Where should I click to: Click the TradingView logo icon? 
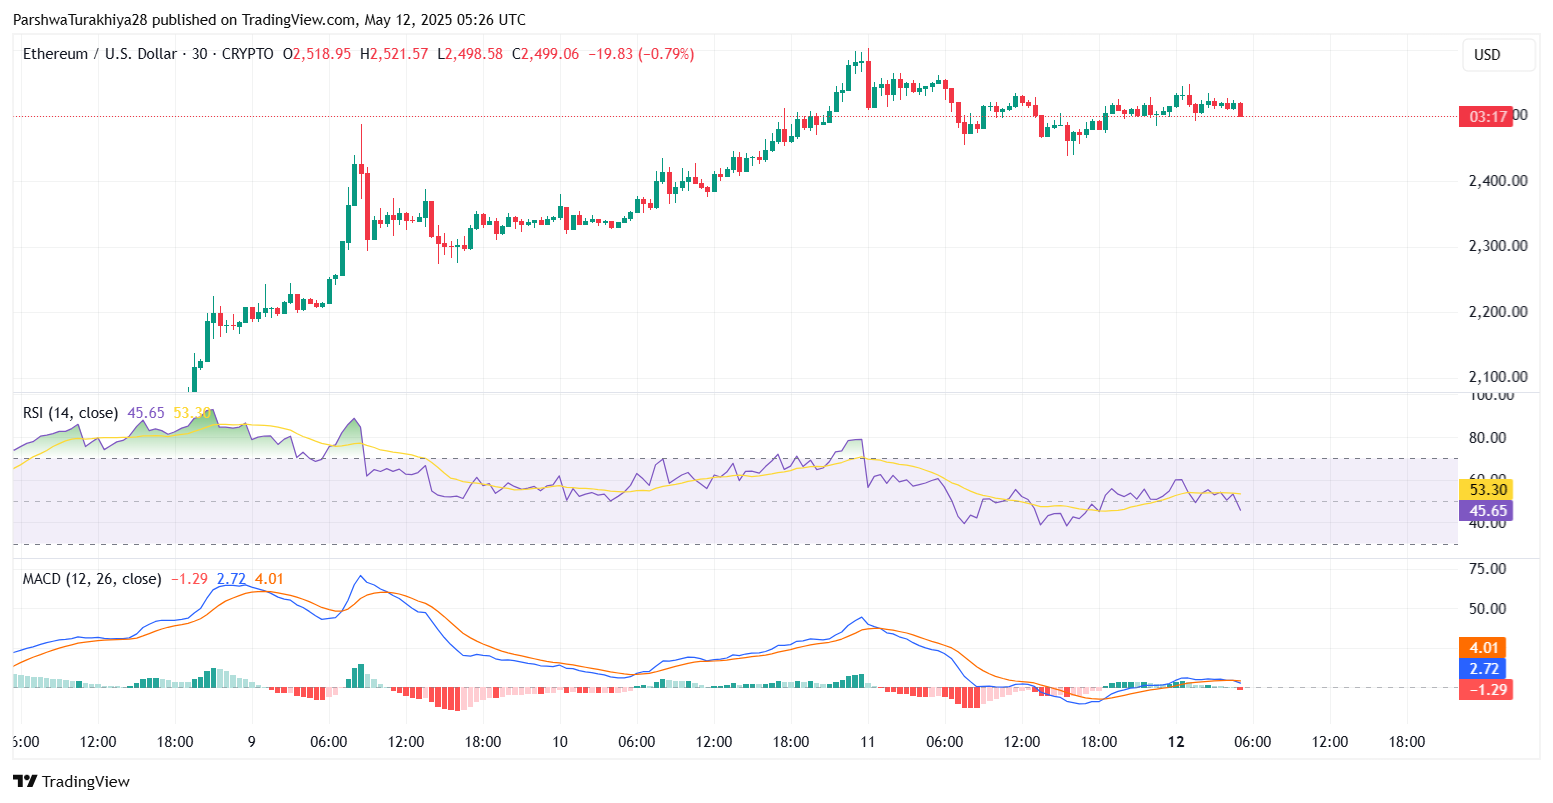pyautogui.click(x=24, y=782)
